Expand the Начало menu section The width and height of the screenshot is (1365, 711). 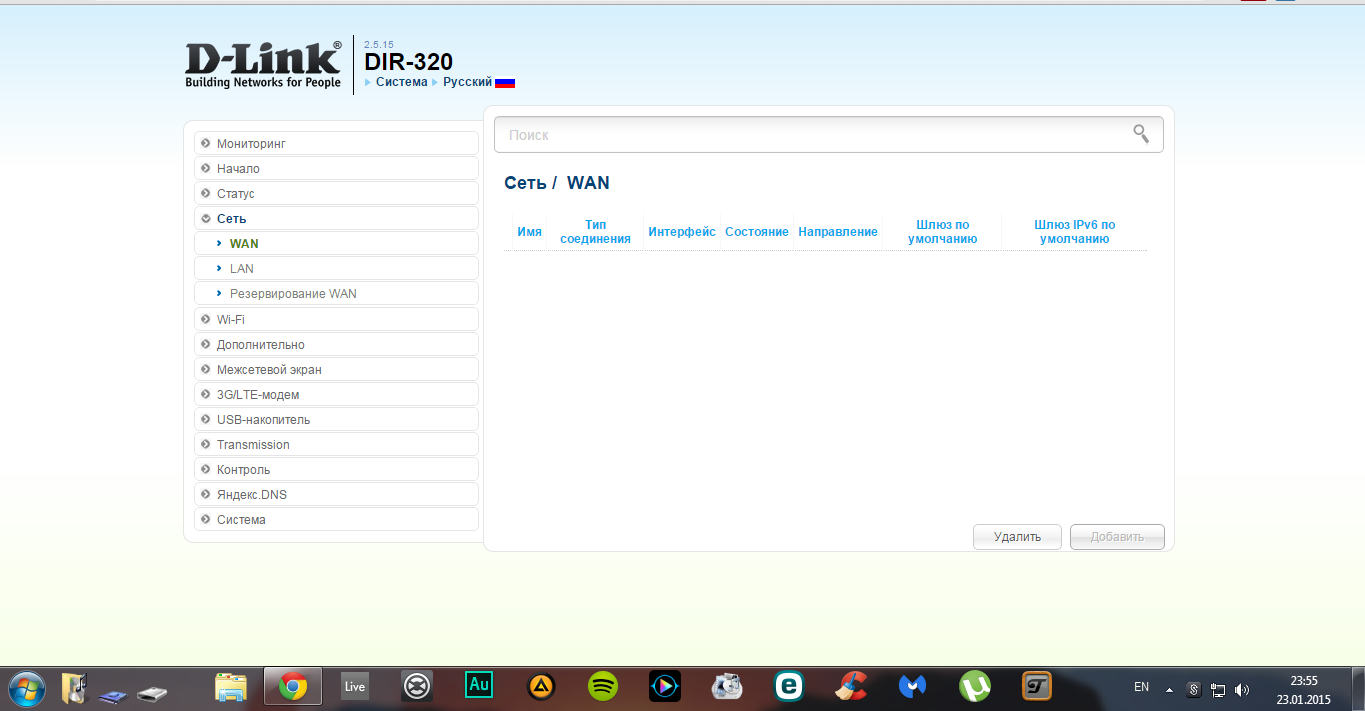[x=336, y=168]
